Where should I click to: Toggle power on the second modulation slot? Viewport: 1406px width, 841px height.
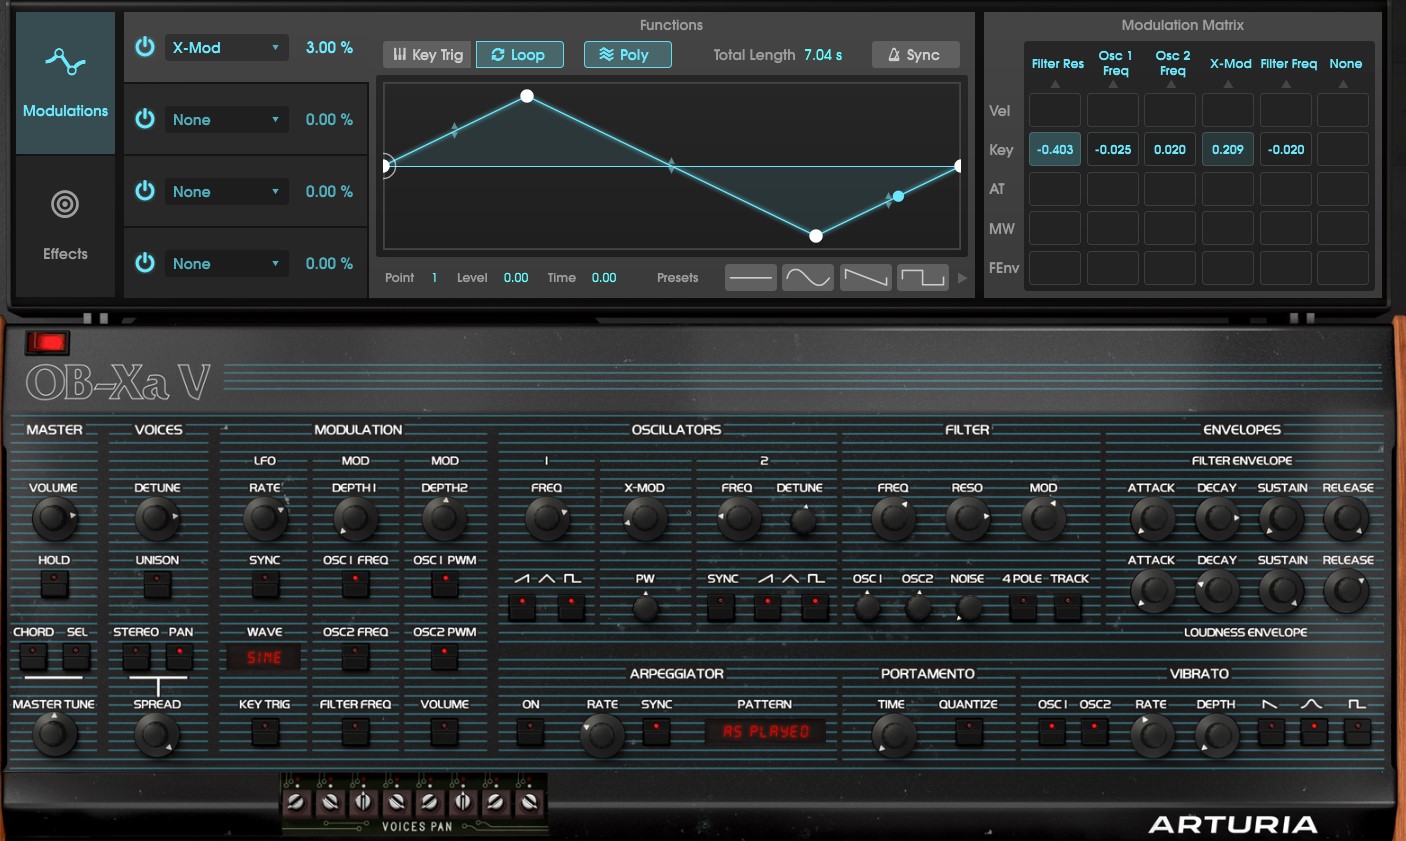coord(145,119)
